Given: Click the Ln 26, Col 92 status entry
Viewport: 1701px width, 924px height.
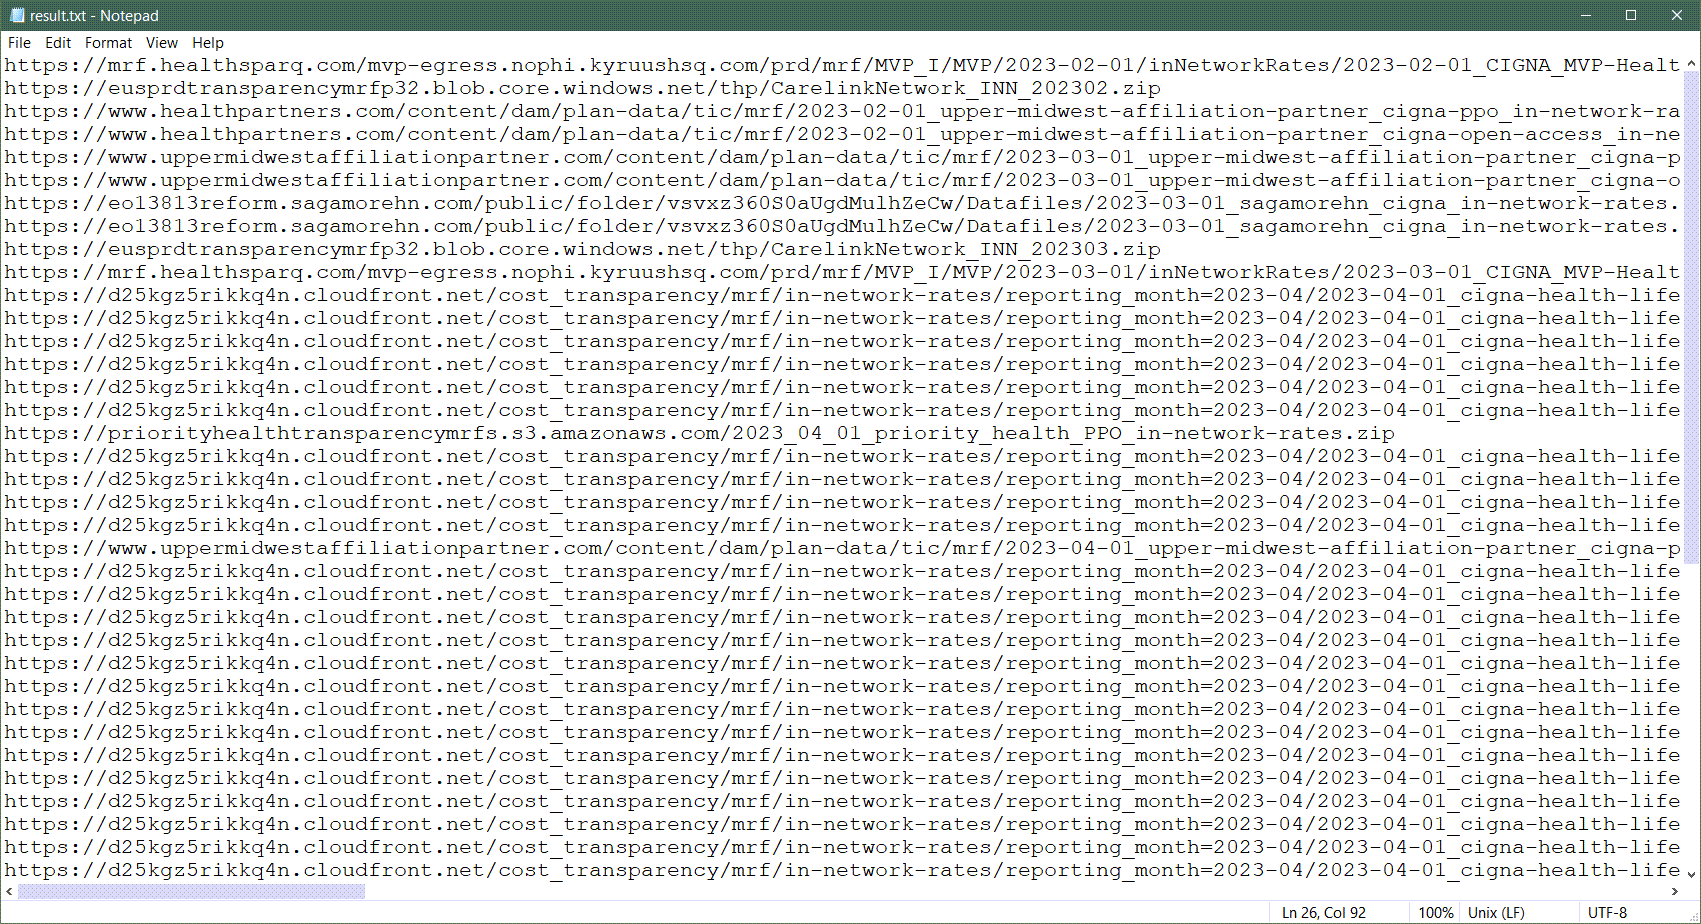Looking at the screenshot, I should pos(1324,912).
